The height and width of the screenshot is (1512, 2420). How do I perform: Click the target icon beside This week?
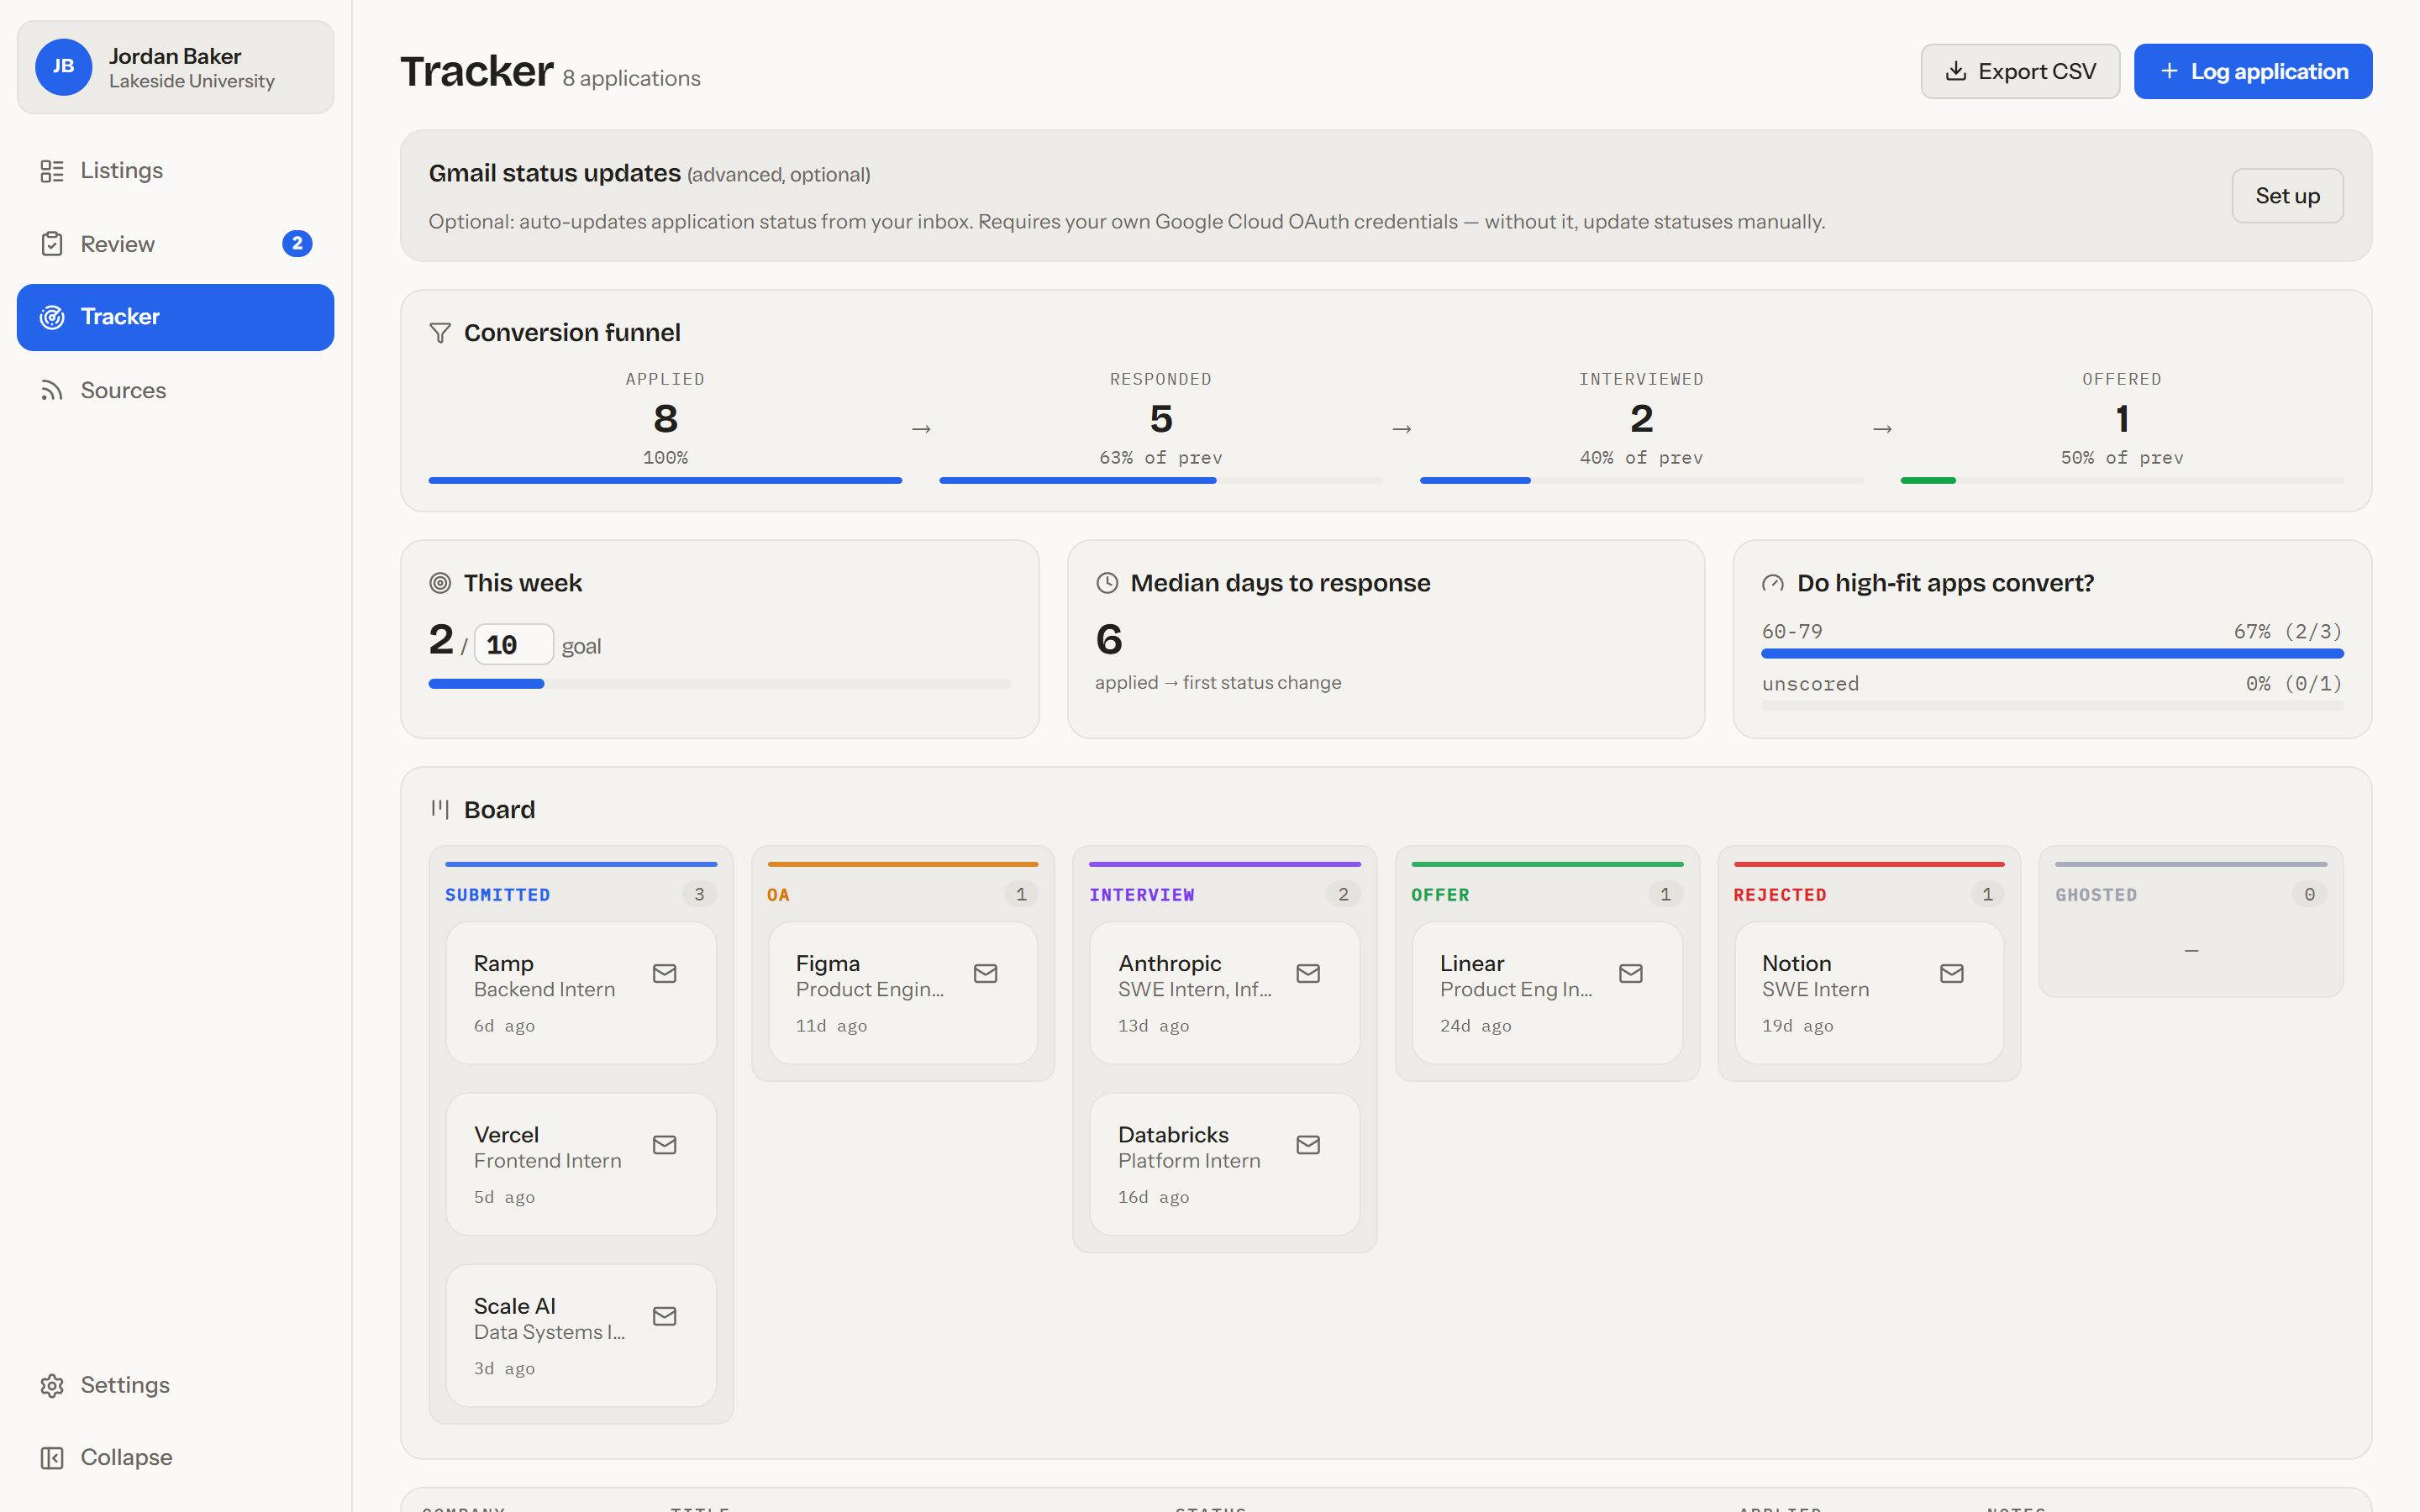pyautogui.click(x=440, y=583)
